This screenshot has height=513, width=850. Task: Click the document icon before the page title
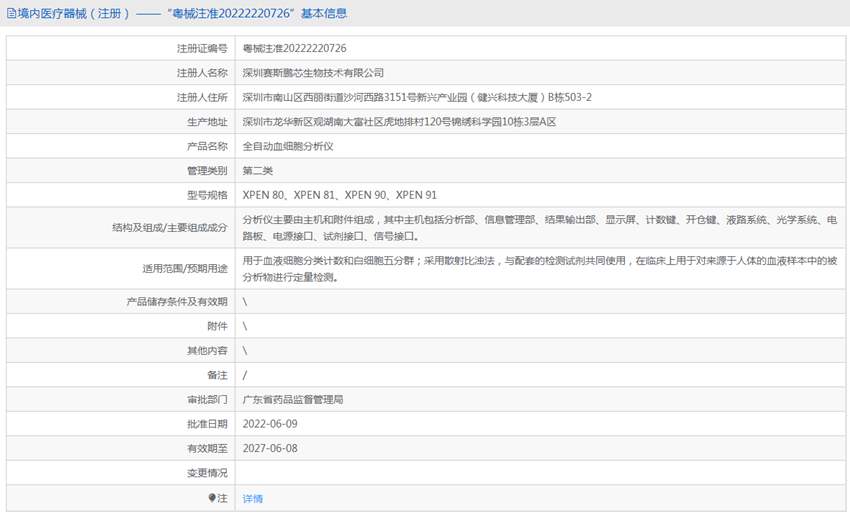click(x=10, y=14)
